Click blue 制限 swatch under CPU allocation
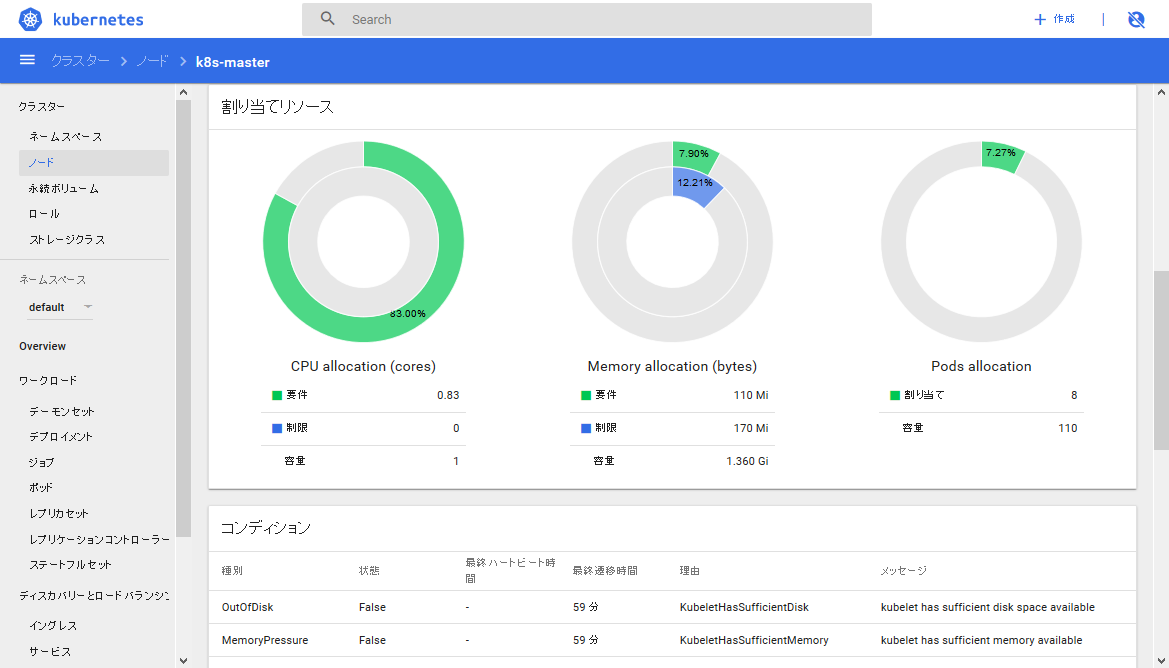Screen dimensions: 1169x668 coord(277,428)
